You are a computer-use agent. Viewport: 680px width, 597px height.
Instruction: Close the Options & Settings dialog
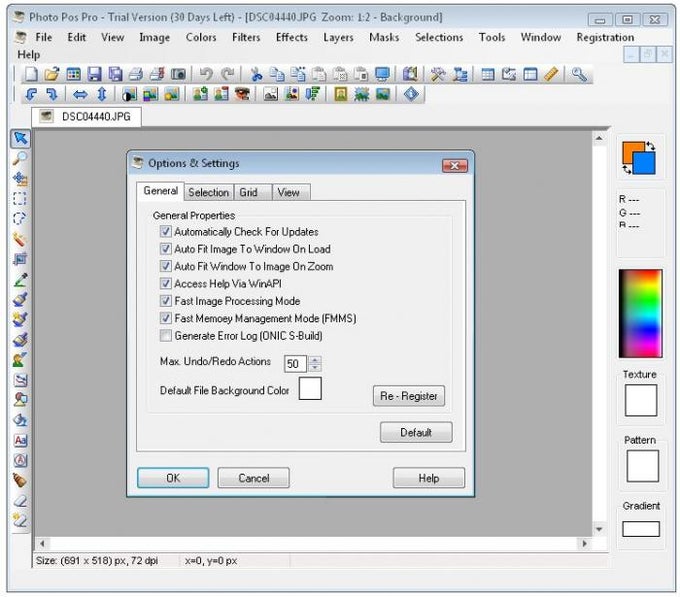click(x=455, y=166)
